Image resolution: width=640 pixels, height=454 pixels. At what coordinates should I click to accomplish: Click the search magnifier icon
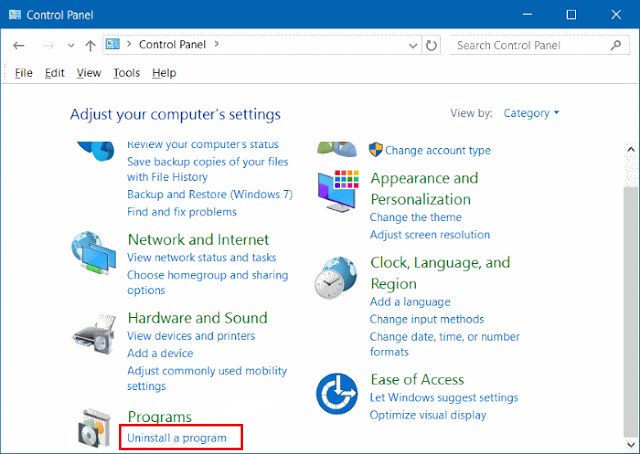point(616,45)
